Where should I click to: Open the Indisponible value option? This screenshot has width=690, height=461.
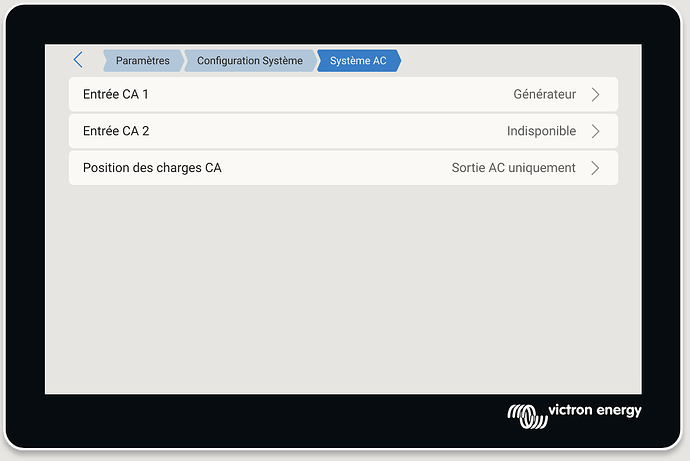(x=541, y=131)
